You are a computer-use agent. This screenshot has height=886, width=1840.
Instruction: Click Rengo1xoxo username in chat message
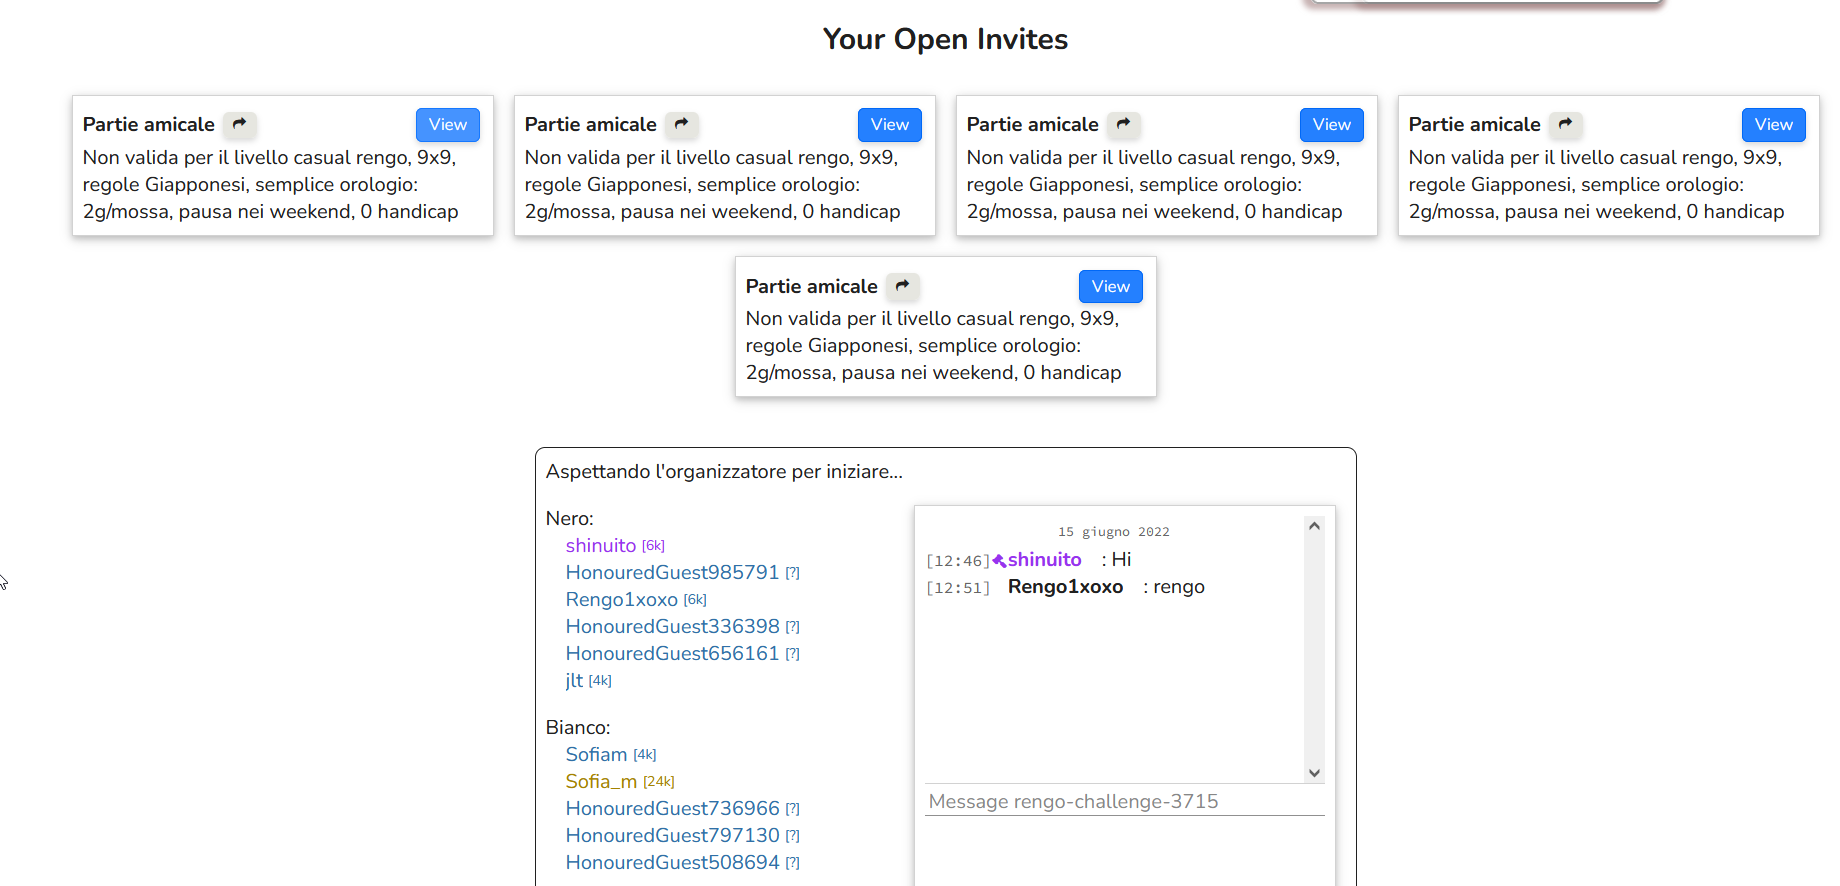(1065, 587)
